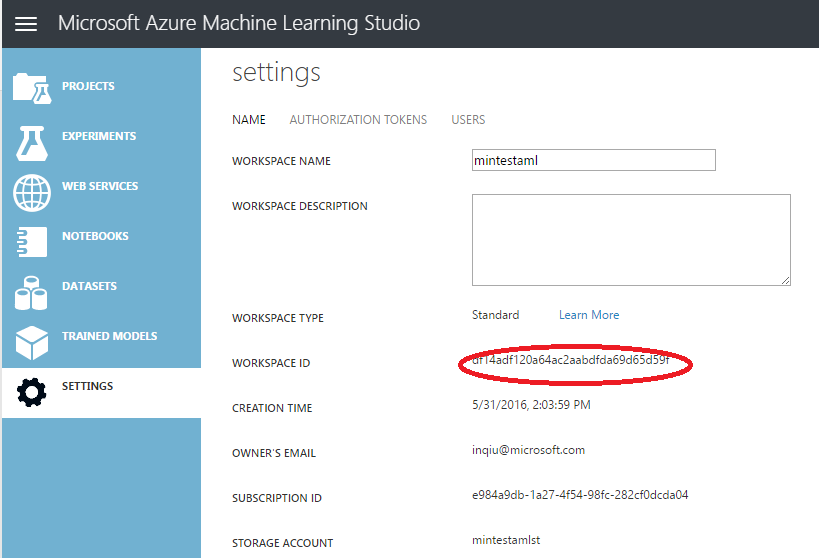Image resolution: width=819 pixels, height=558 pixels.
Task: Click the Projects folder icon
Action: [32, 89]
